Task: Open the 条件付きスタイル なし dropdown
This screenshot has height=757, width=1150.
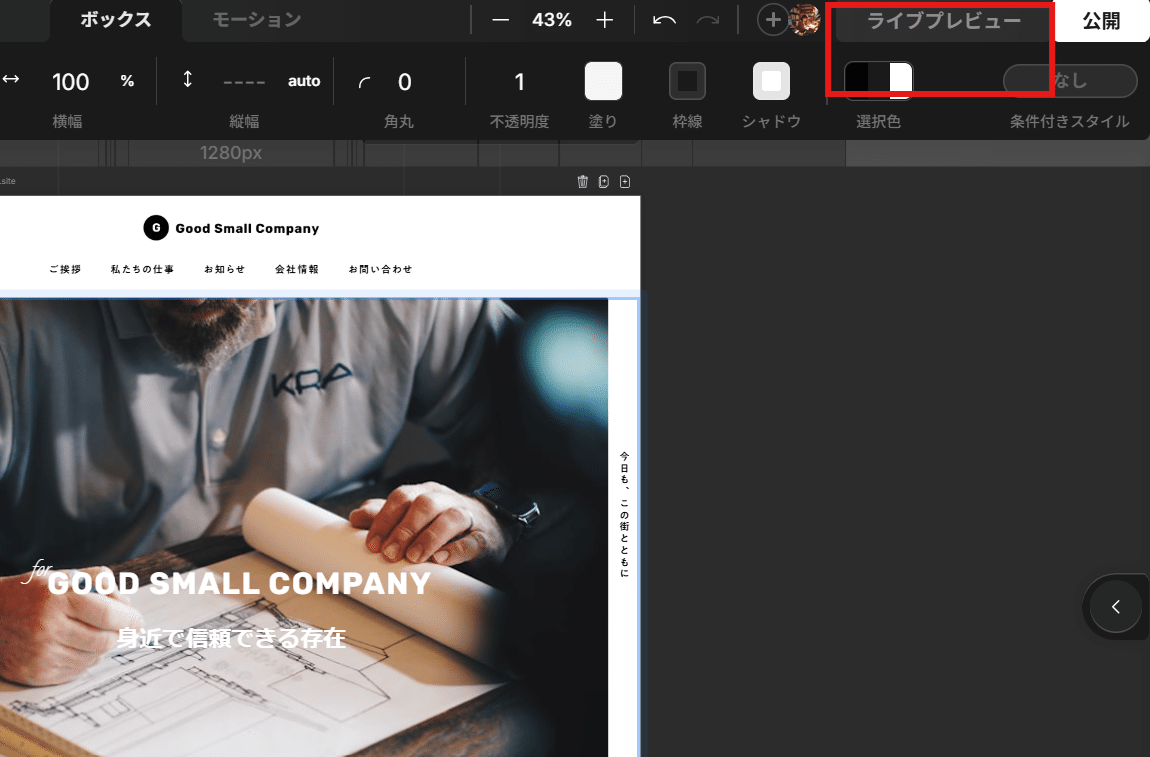Action: pyautogui.click(x=1070, y=81)
